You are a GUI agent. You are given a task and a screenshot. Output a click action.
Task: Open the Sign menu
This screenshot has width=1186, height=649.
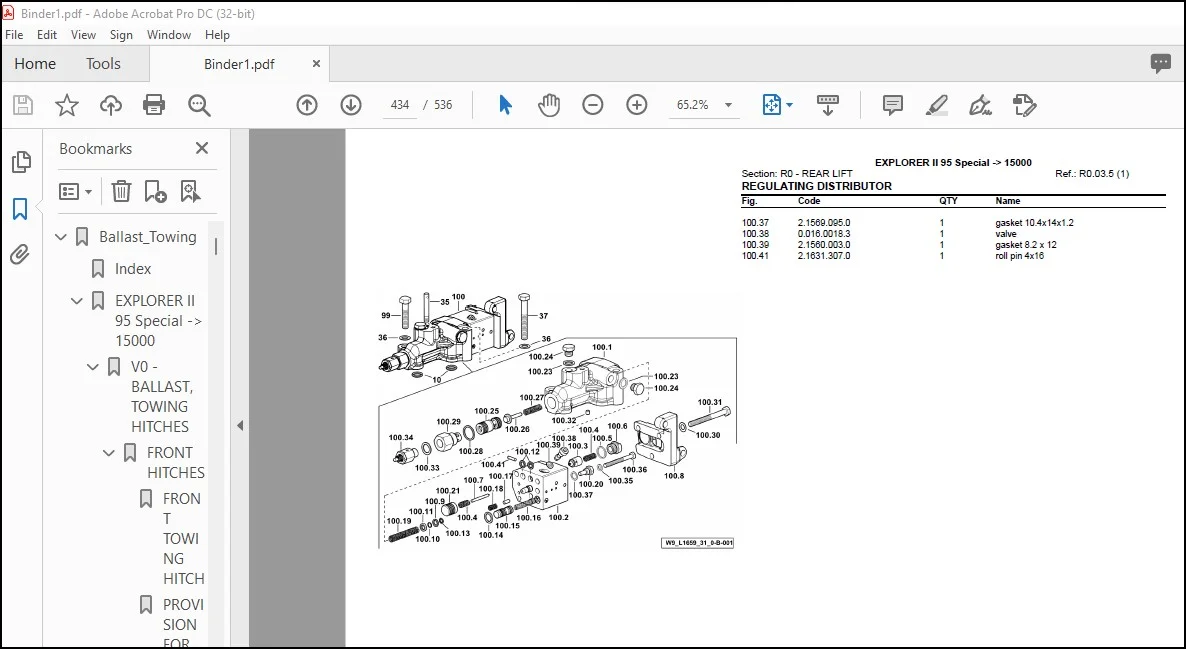pyautogui.click(x=121, y=35)
